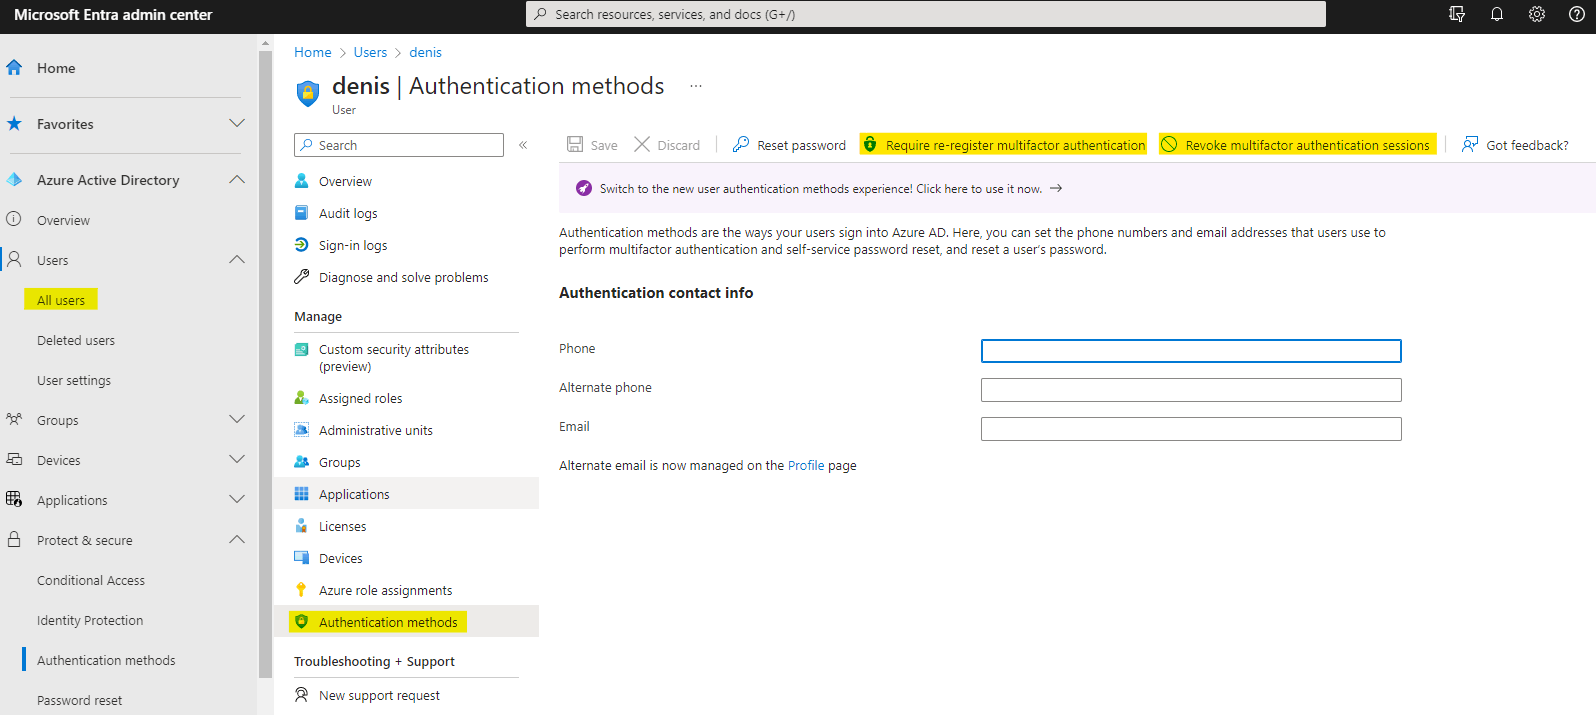Collapse Azure Active Directory section chevron
Viewport: 1596px width, 715px height.
237,180
